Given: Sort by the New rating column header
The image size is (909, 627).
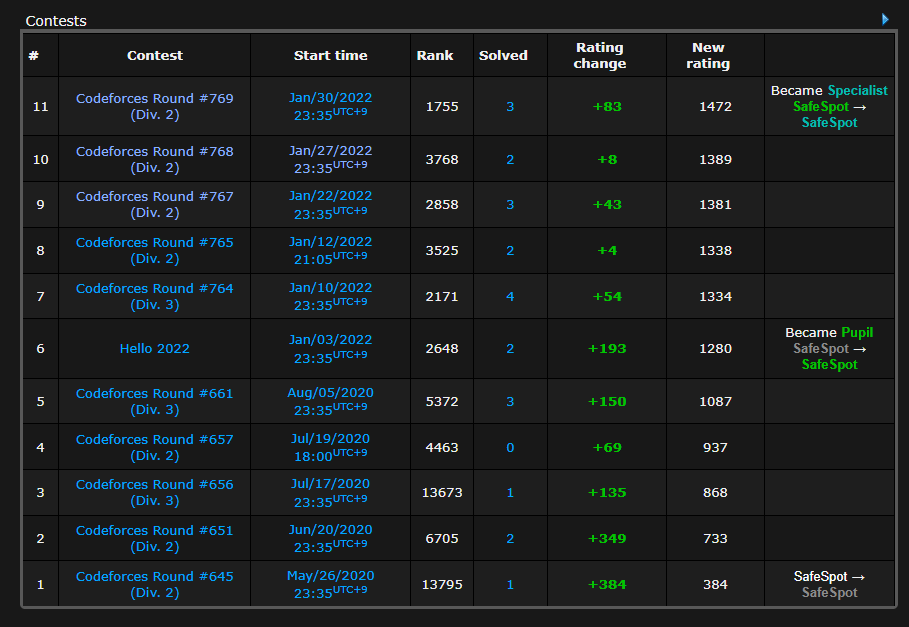Looking at the screenshot, I should (x=708, y=56).
